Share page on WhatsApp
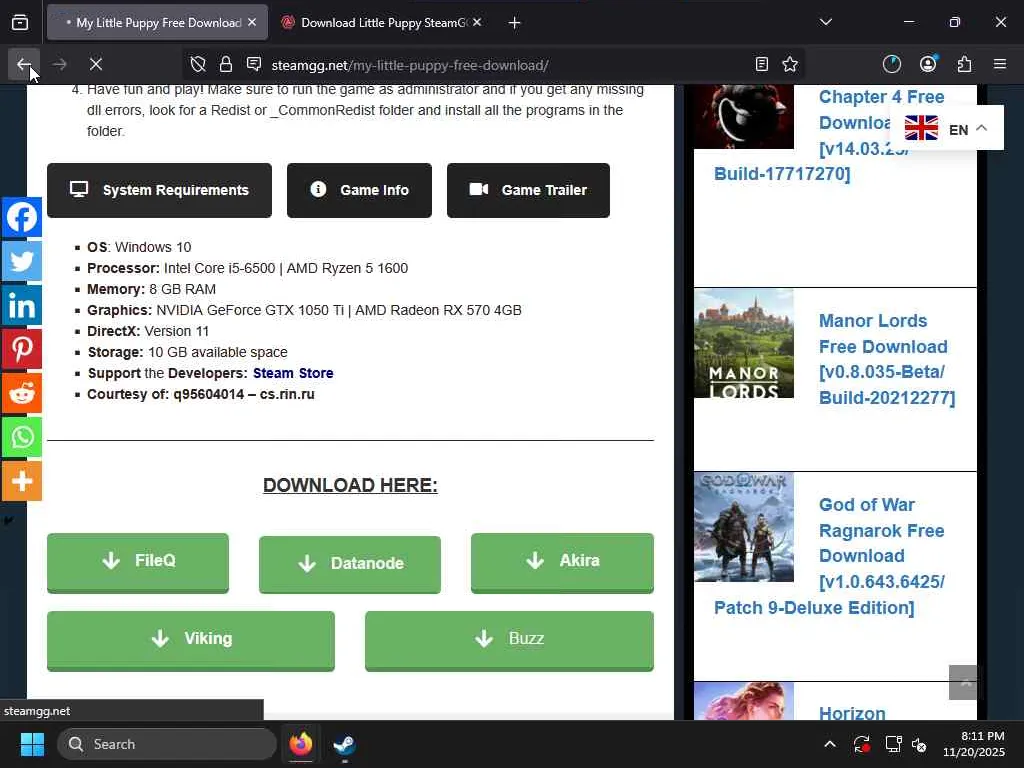This screenshot has width=1024, height=768. click(22, 437)
